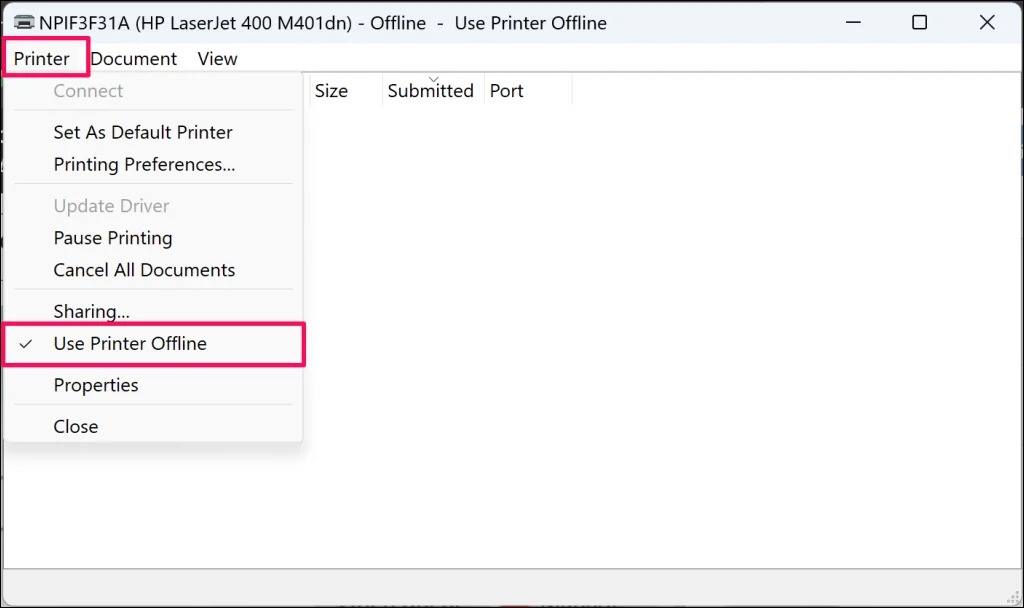1024x608 pixels.
Task: Open the Printer menu
Action: 42,58
